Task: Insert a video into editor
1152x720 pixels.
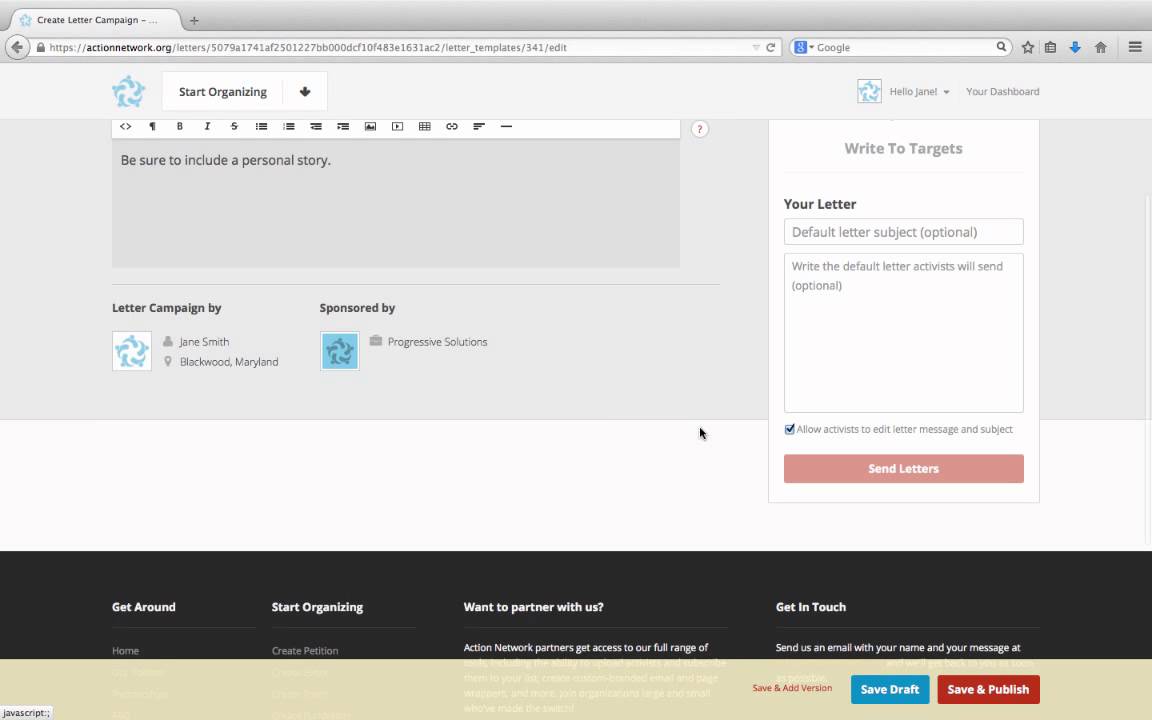Action: (x=397, y=126)
